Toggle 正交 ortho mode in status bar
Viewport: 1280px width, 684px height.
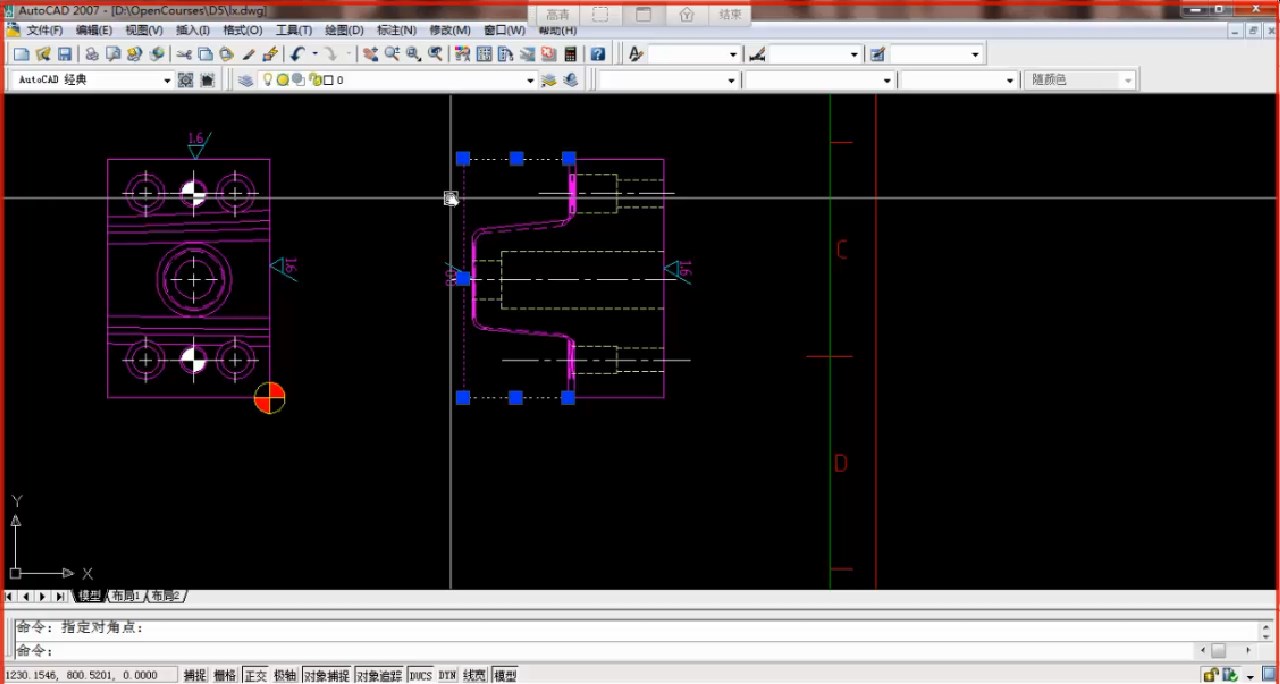point(255,676)
